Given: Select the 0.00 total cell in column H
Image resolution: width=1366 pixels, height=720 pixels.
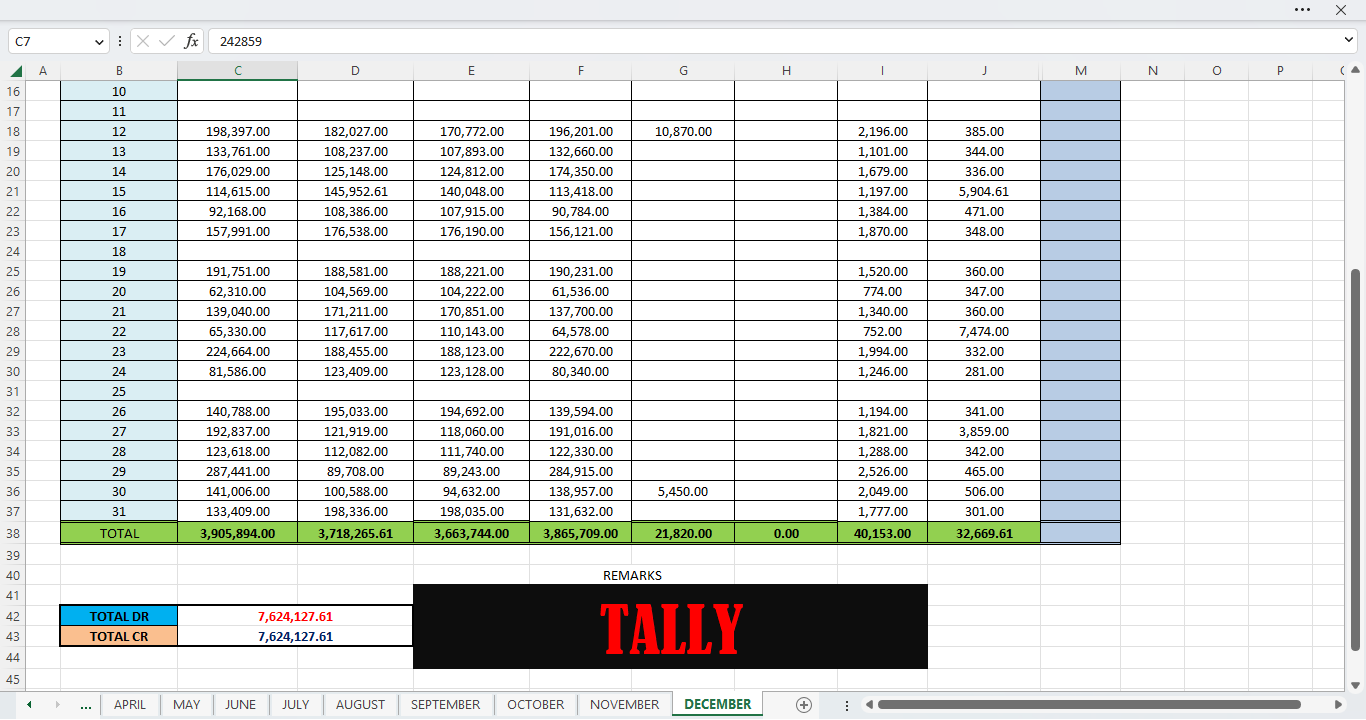Looking at the screenshot, I should [x=786, y=533].
